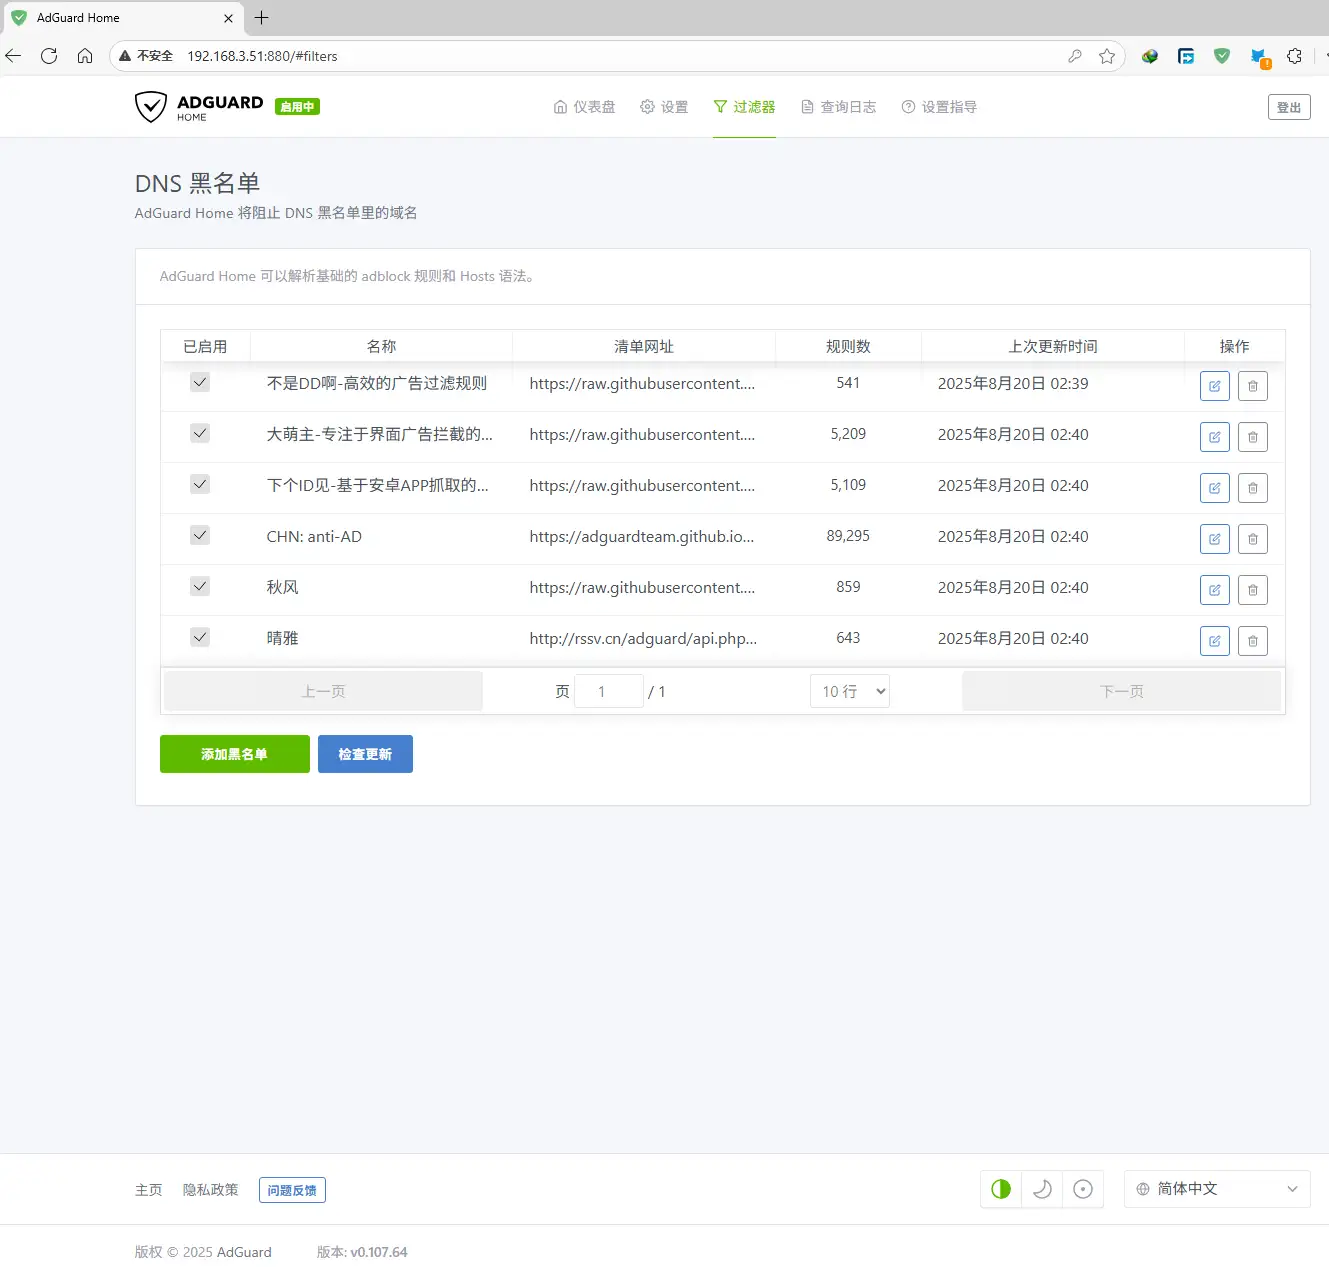Uncheck the 晴雅 blocklist checkbox
Screen dimensions: 1329x1267
(199, 636)
